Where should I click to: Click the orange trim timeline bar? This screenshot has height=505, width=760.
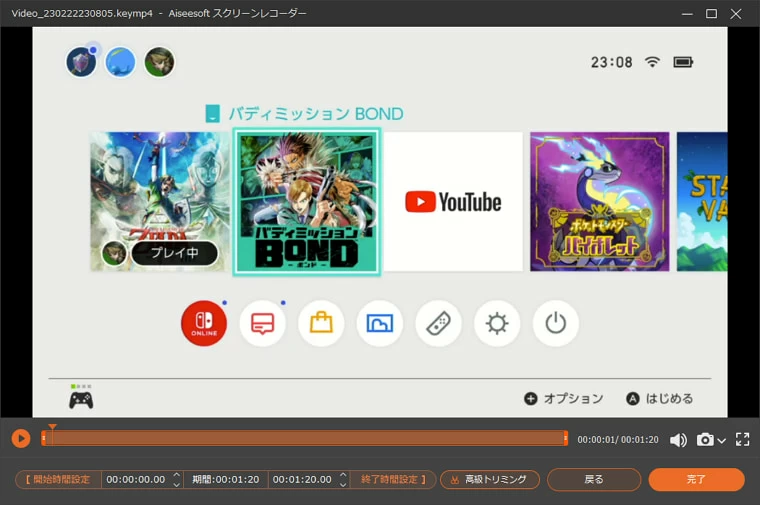pos(304,438)
